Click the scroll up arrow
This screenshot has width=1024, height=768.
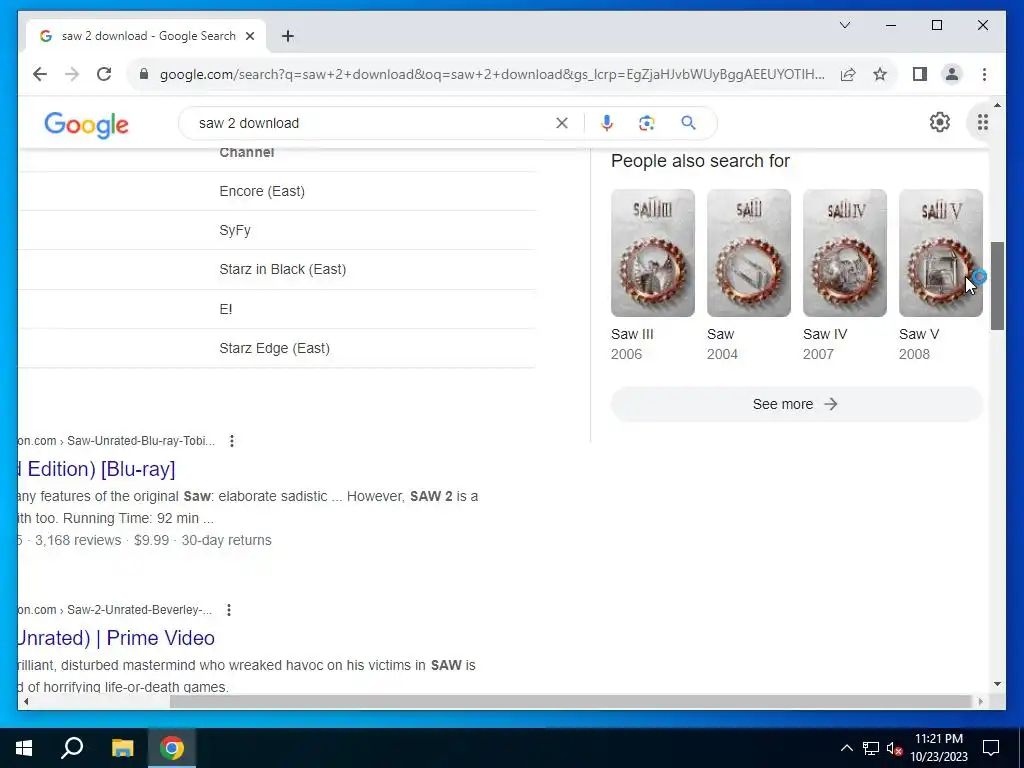pyautogui.click(x=997, y=104)
